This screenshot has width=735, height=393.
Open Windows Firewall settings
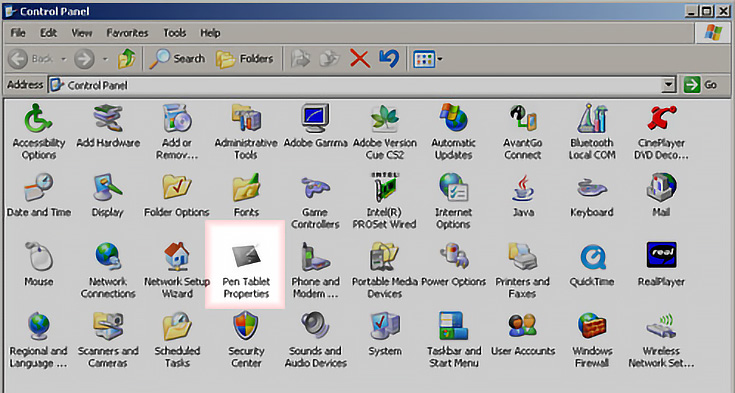pos(592,340)
